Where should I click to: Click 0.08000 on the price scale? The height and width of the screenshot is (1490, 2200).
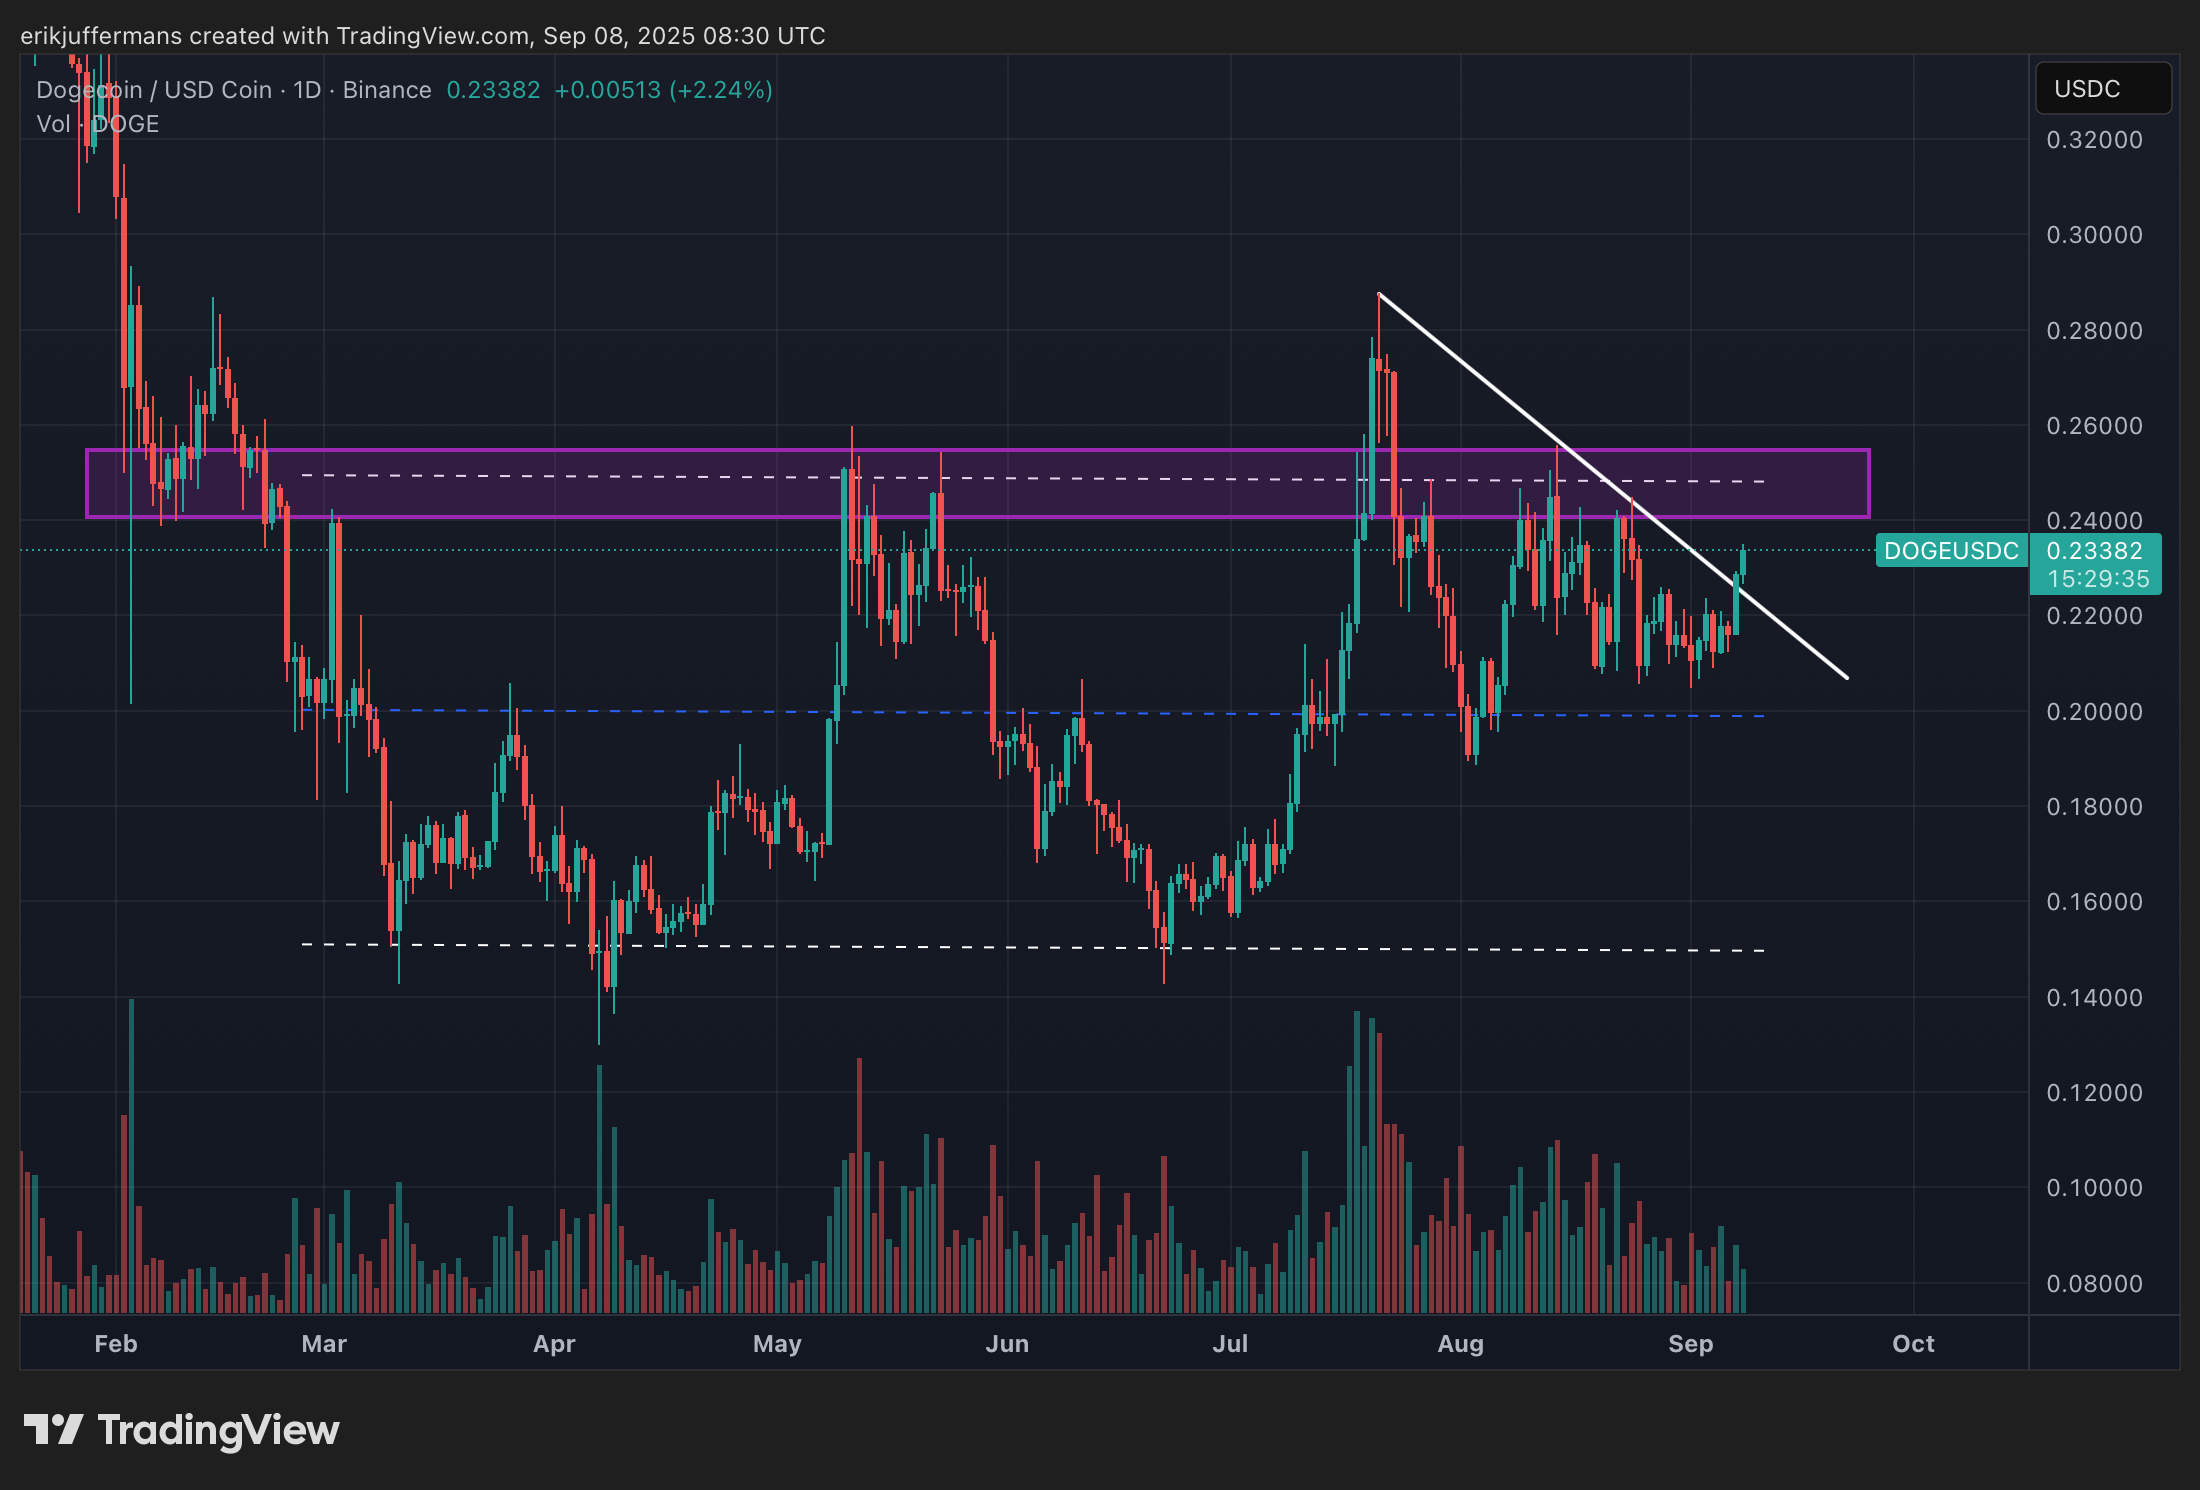[x=2094, y=1283]
